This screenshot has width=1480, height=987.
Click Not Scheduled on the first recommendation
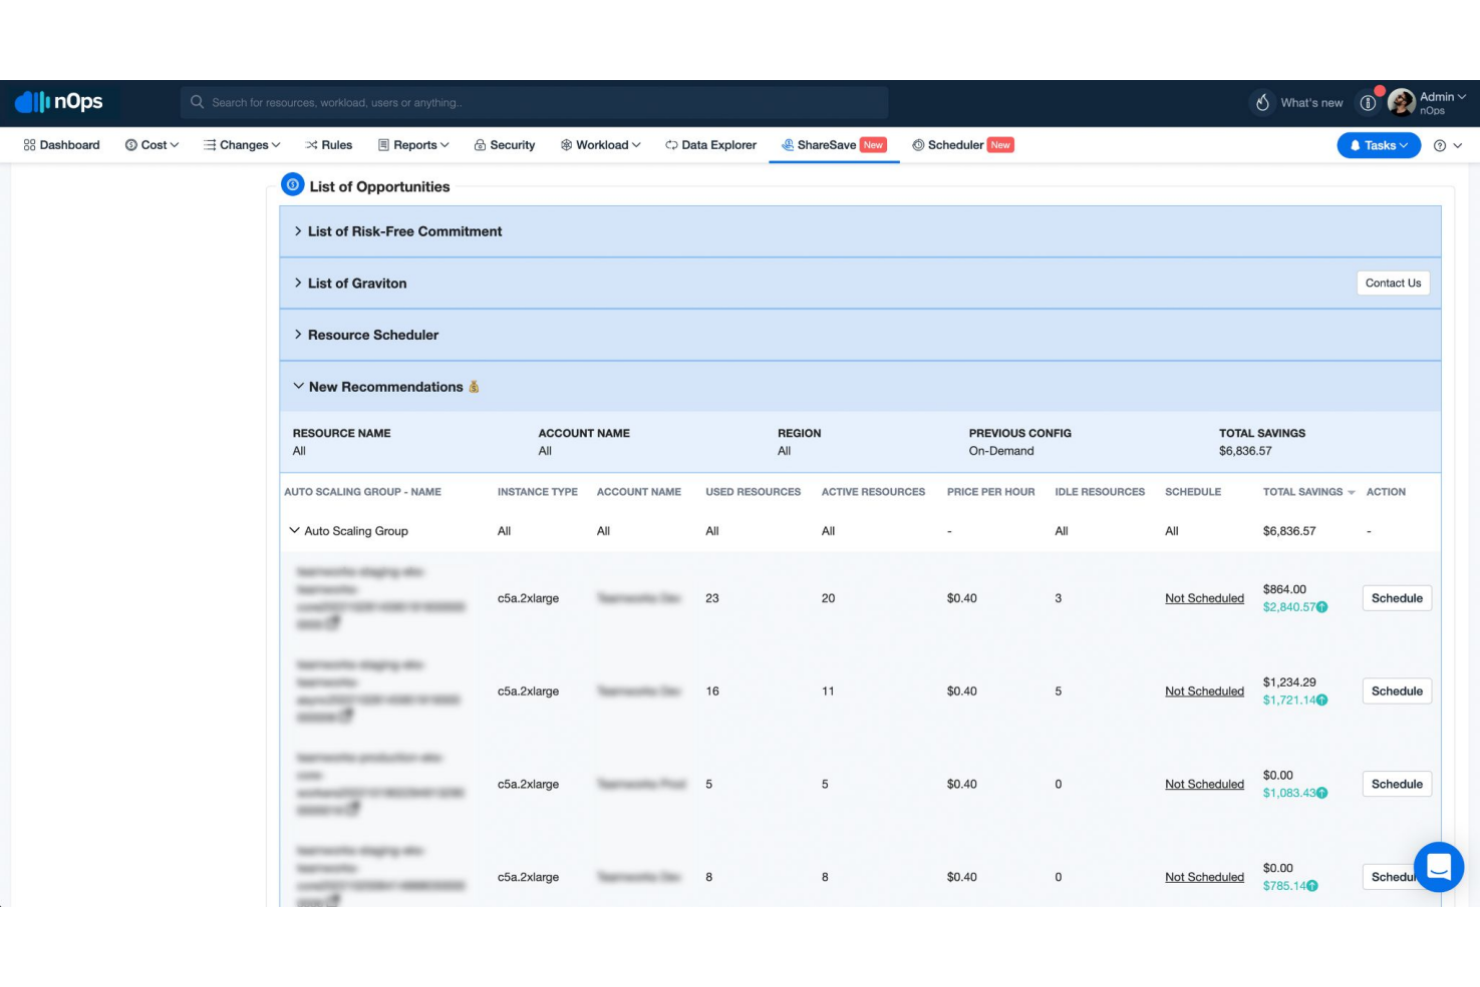1204,598
